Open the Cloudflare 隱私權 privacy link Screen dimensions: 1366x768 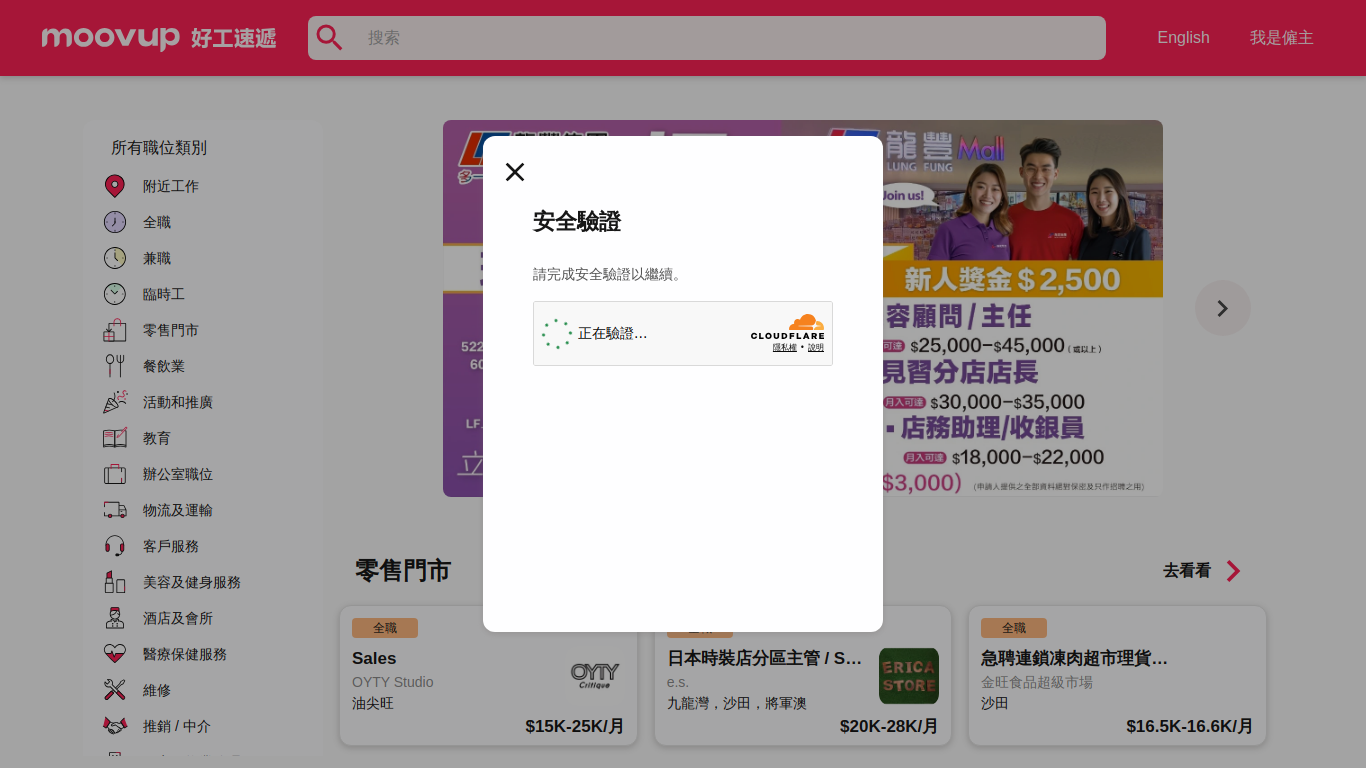[785, 347]
